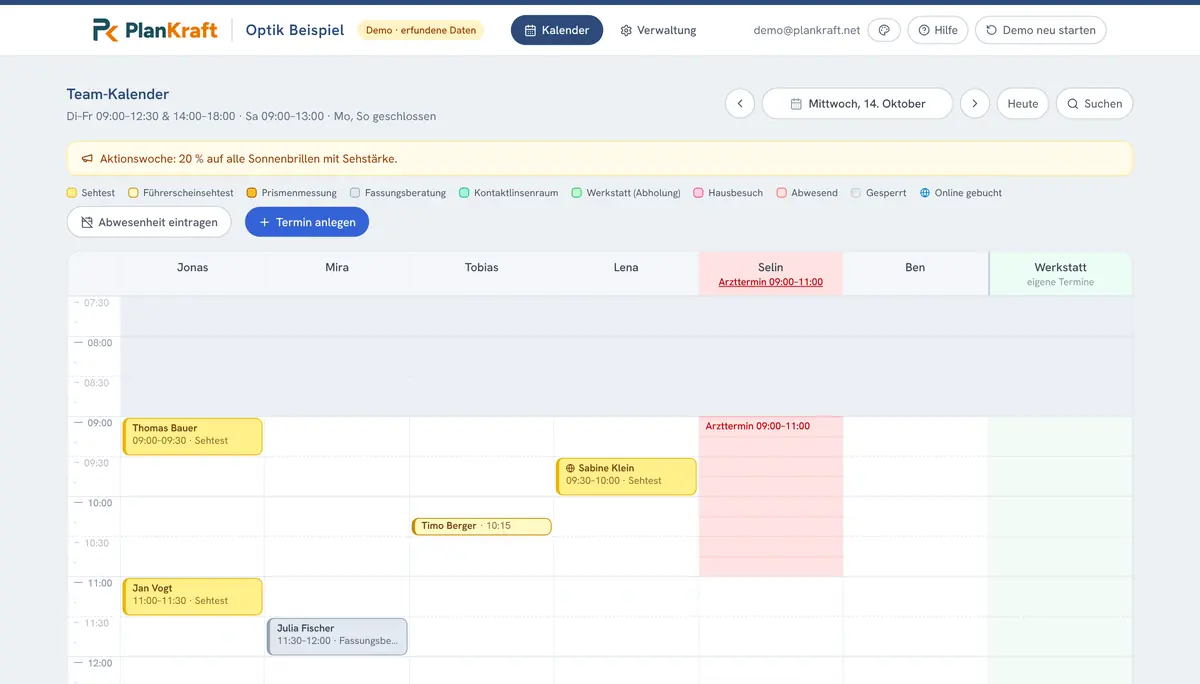Go to next day with right chevron
The width and height of the screenshot is (1200, 684).
point(975,103)
